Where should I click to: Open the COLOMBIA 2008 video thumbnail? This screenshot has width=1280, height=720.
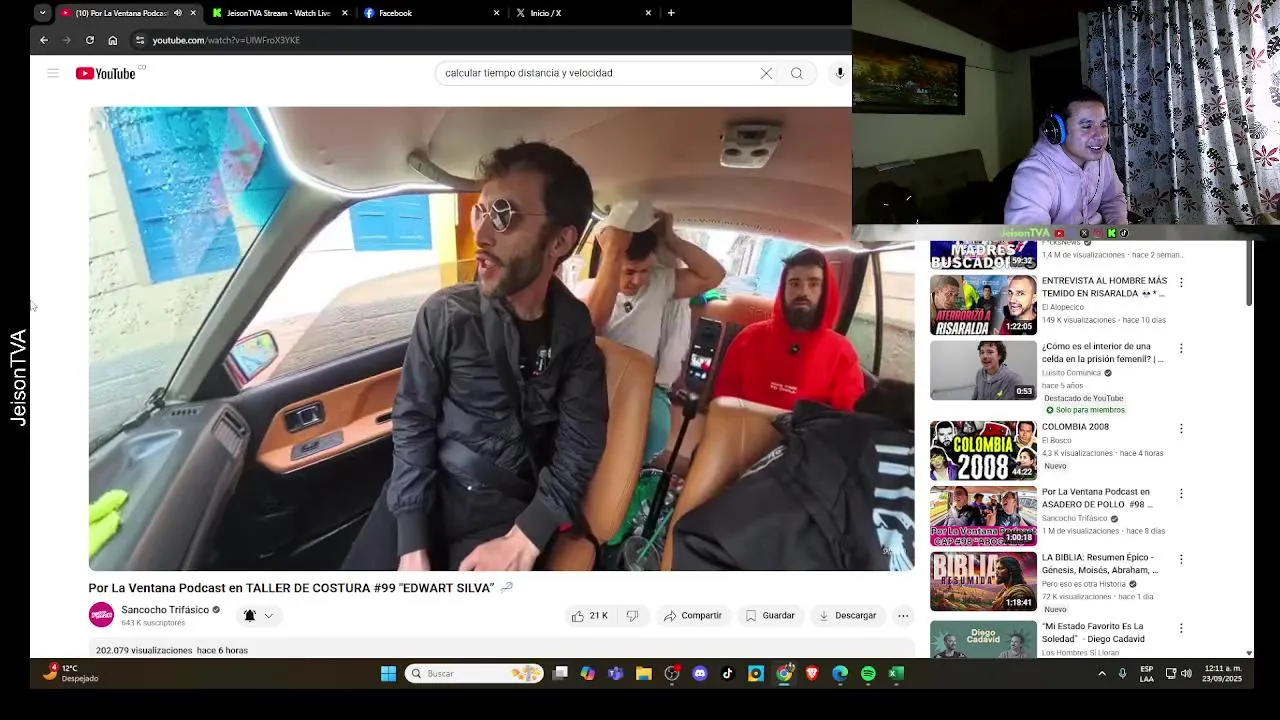pyautogui.click(x=984, y=451)
